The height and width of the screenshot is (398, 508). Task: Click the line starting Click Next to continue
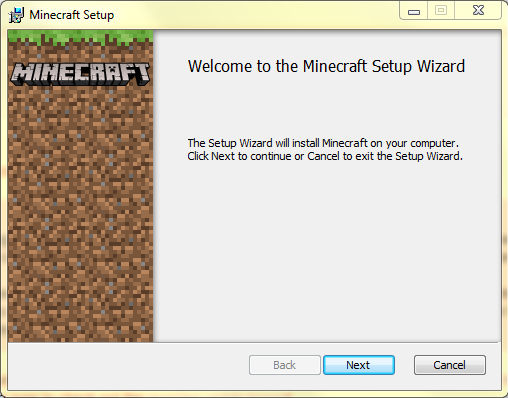click(325, 156)
